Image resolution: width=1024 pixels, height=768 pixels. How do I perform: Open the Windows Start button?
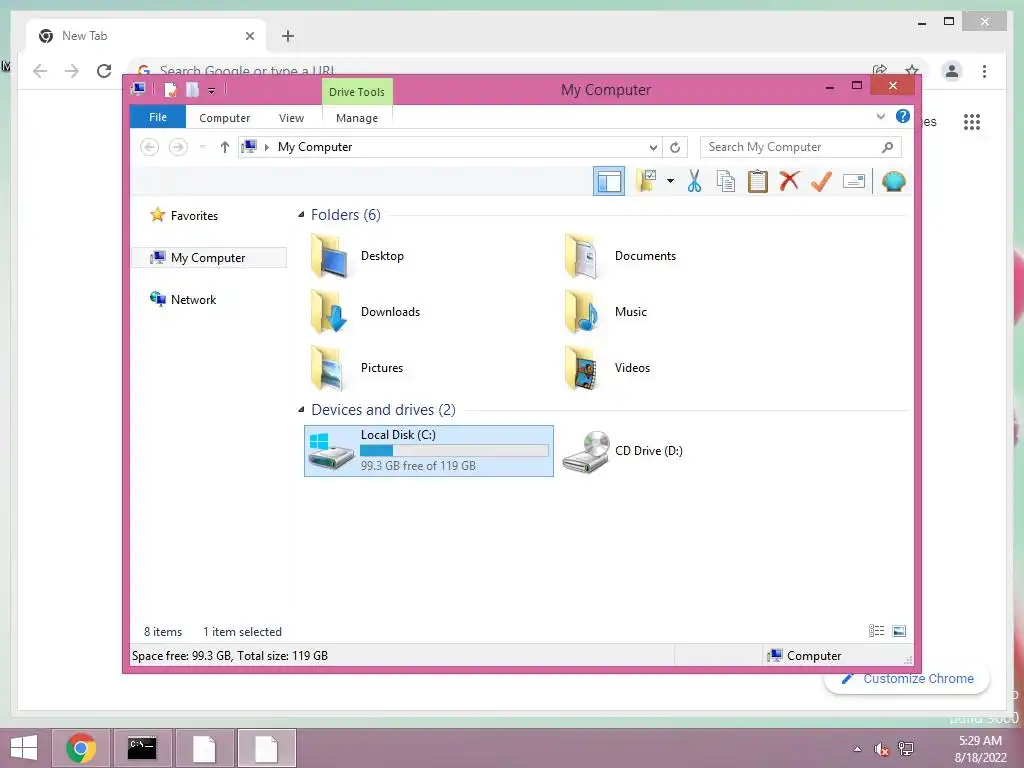pos(24,748)
